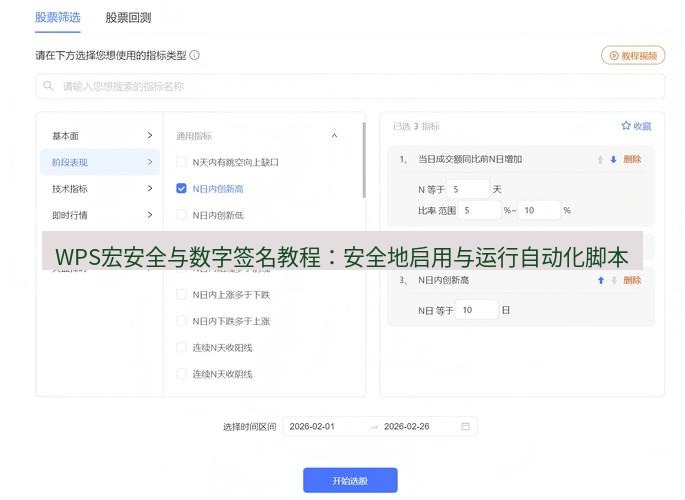Expand the 即时行情 chevron arrow
Viewport: 685px width, 500px height.
(150, 214)
